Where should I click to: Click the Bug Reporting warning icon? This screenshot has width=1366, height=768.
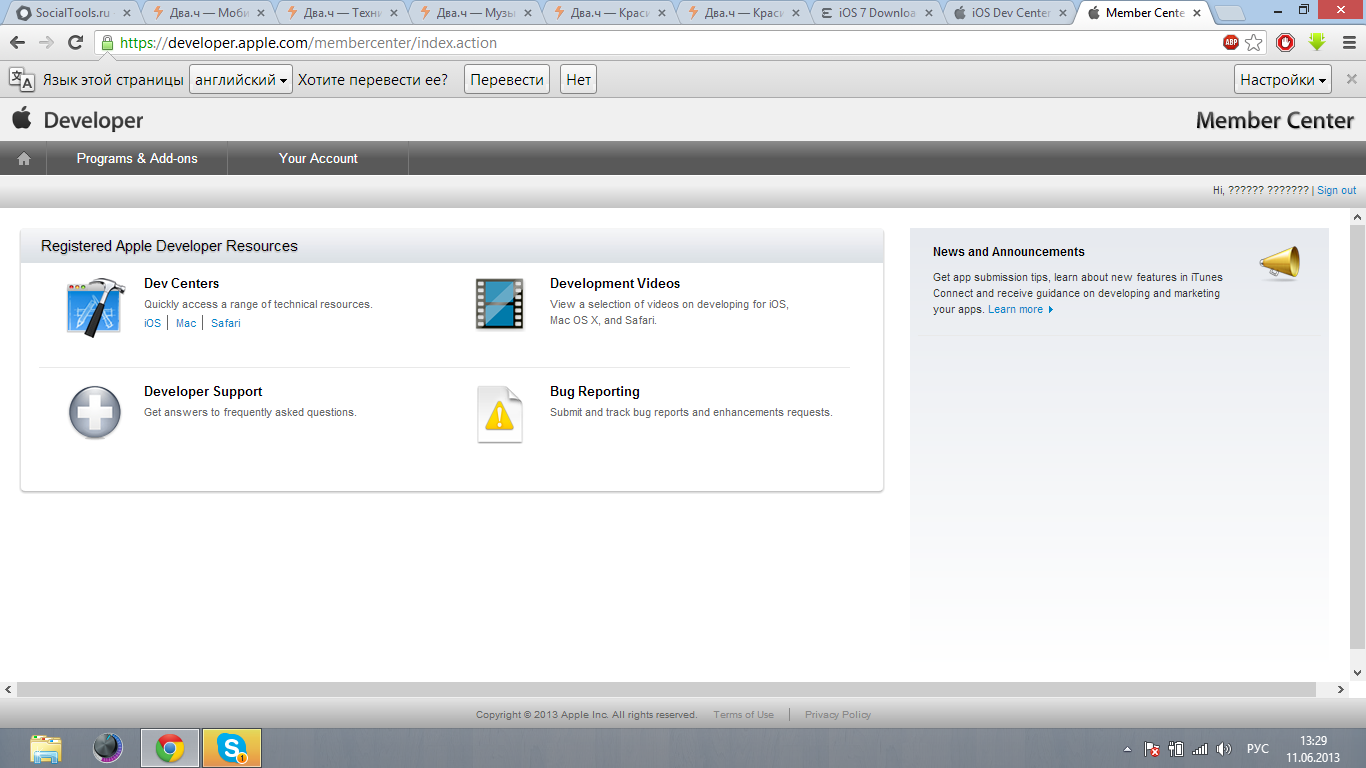tap(499, 414)
